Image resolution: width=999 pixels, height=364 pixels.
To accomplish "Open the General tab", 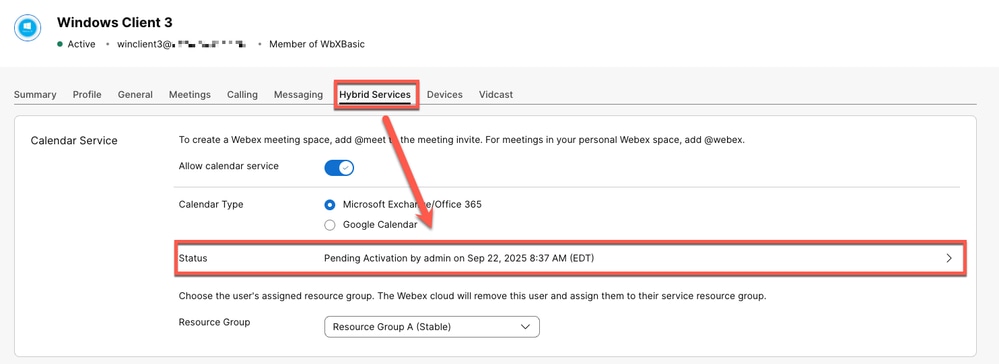I will pos(135,94).
